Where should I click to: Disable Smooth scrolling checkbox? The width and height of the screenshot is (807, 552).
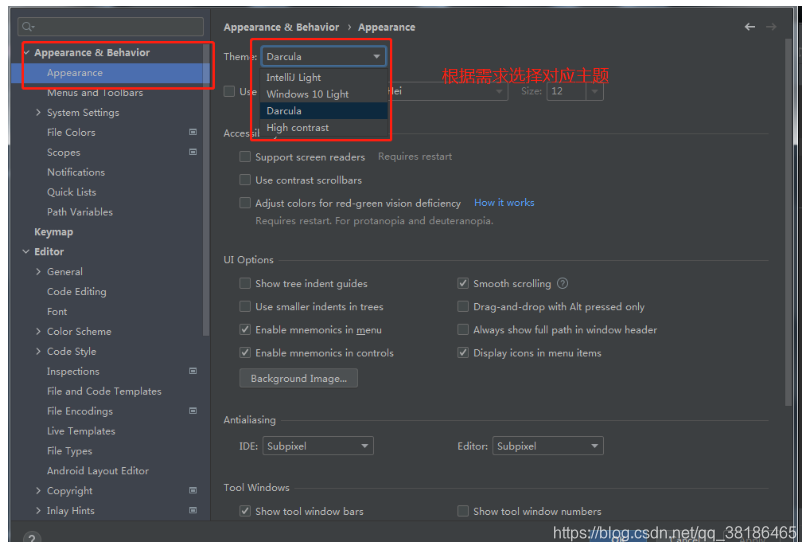(x=463, y=283)
